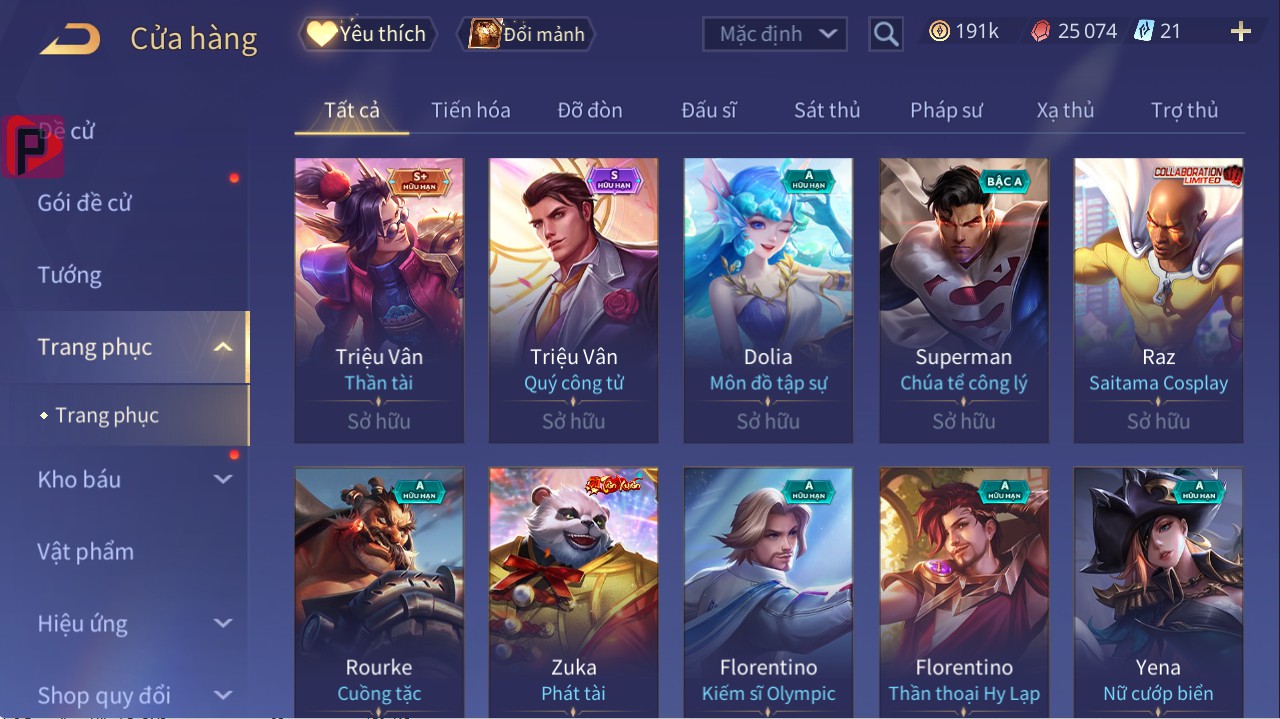This screenshot has width=1280, height=719.
Task: Select Raz Saitama Cosplay skin card
Action: click(x=1158, y=300)
